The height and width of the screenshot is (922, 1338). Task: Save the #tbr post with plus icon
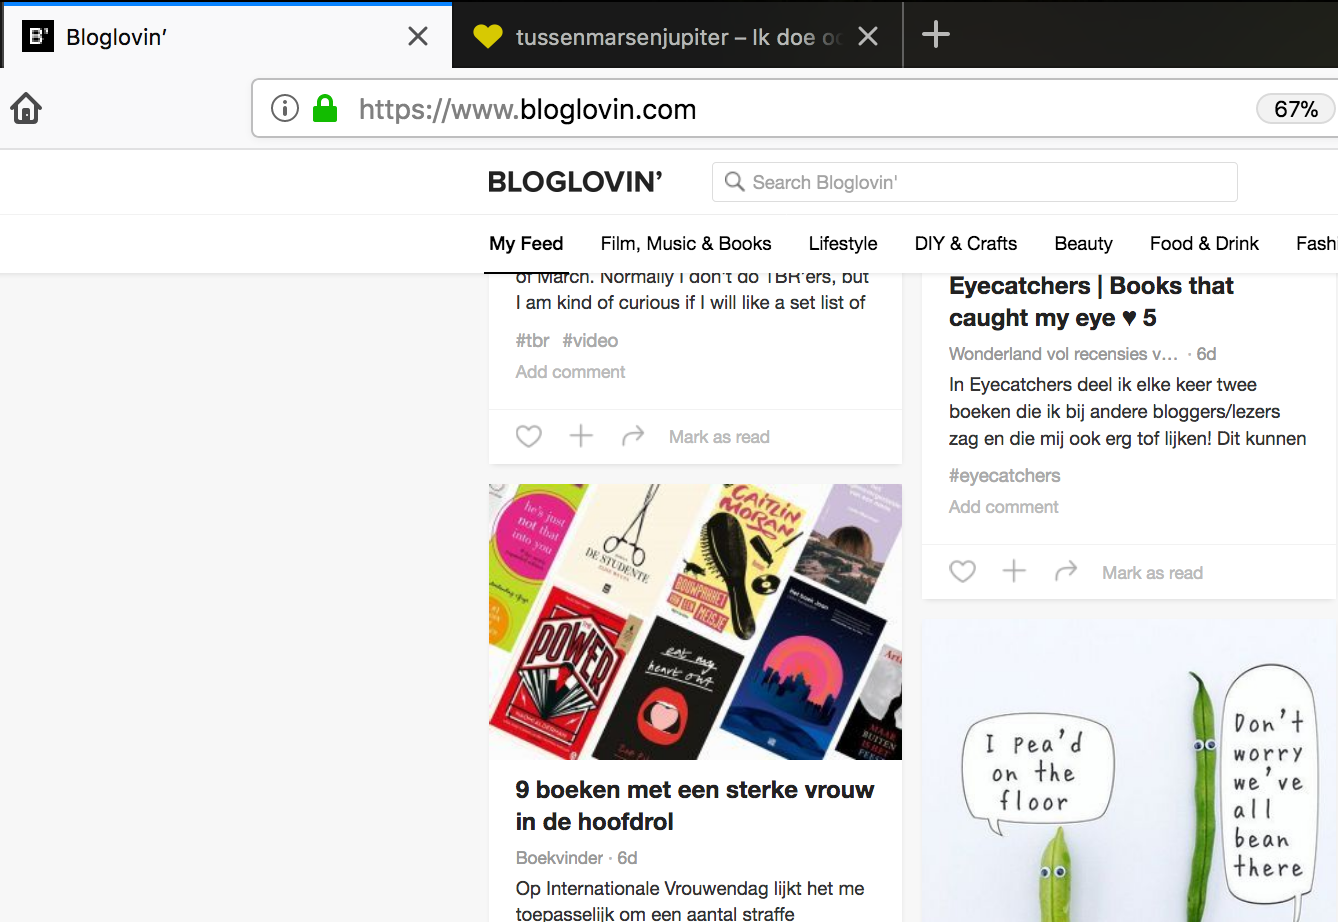581,436
